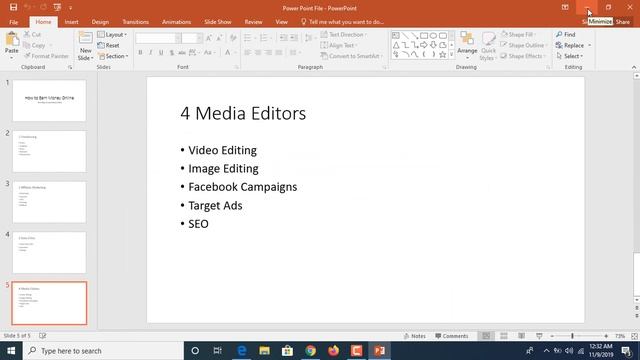Open the Layout dropdown
The height and width of the screenshot is (360, 640).
click(x=112, y=35)
